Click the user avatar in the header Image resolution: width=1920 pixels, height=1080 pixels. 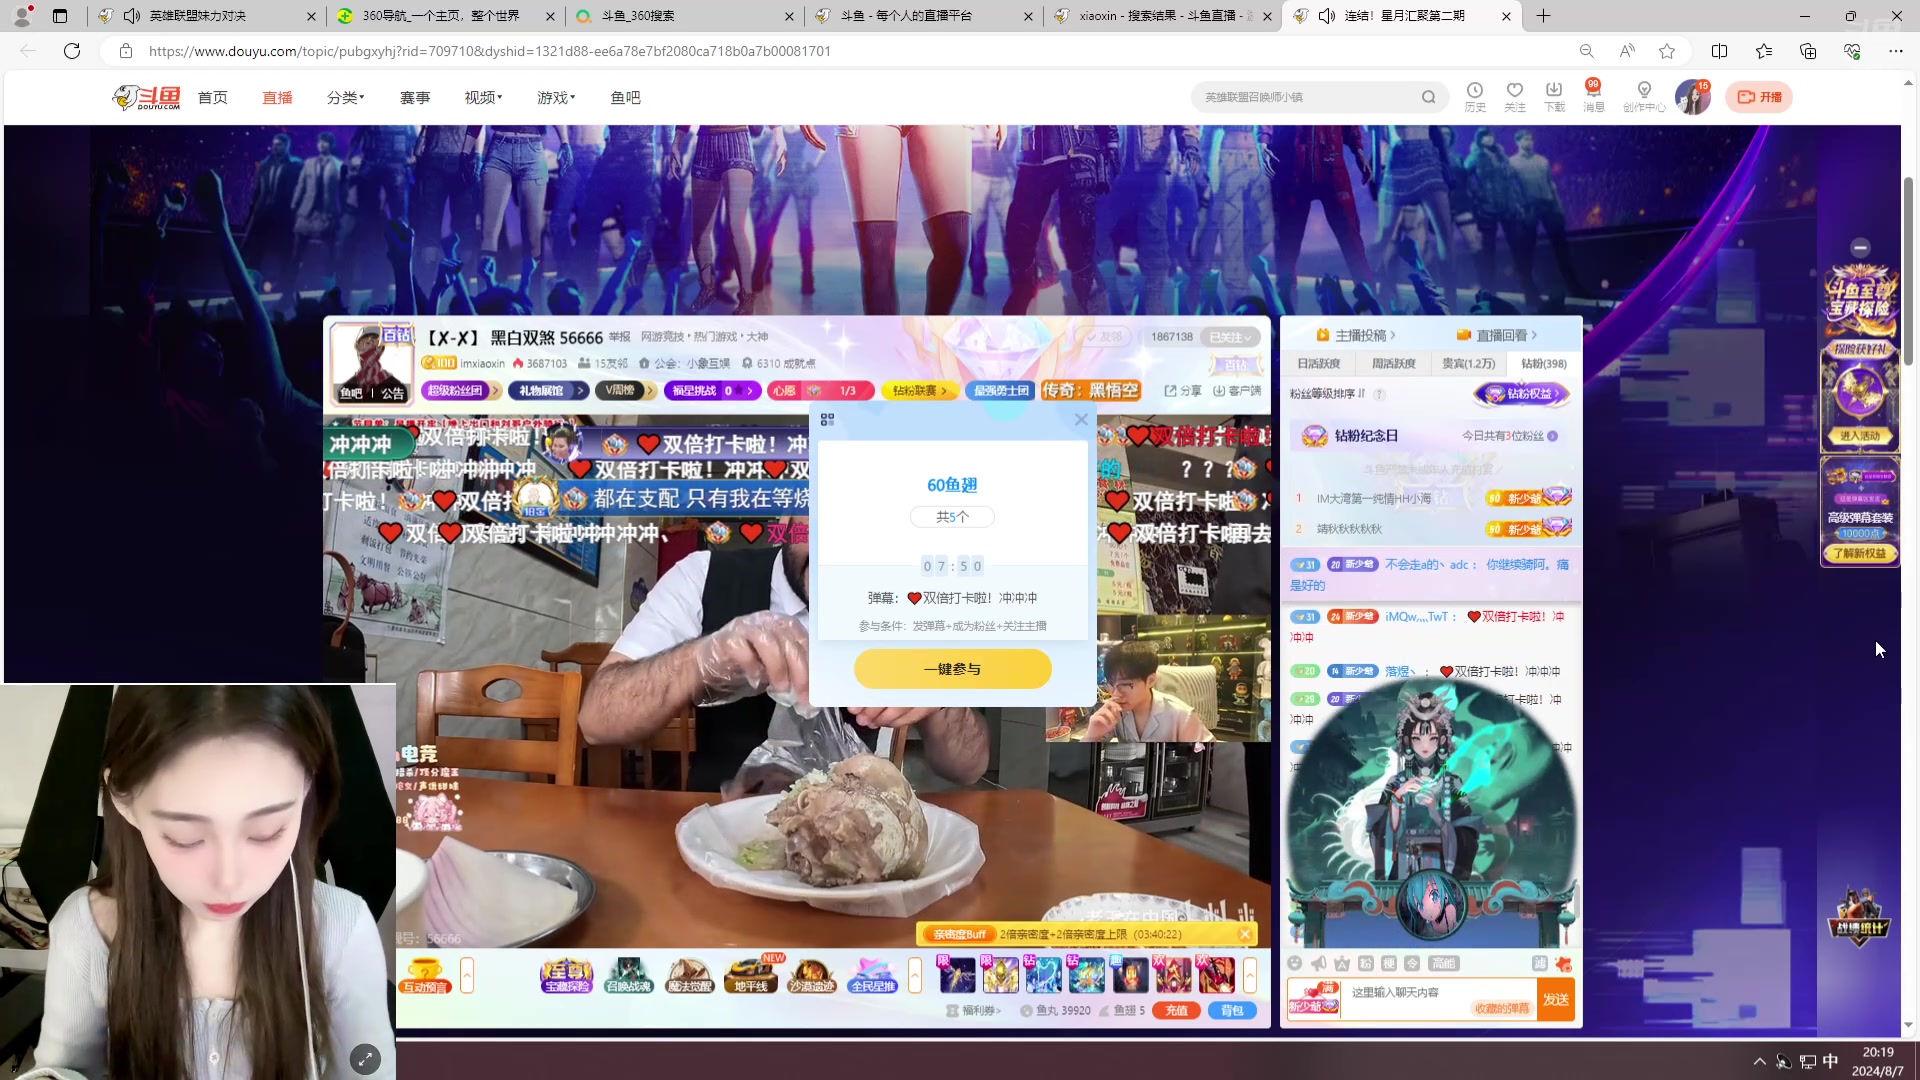pyautogui.click(x=1693, y=97)
